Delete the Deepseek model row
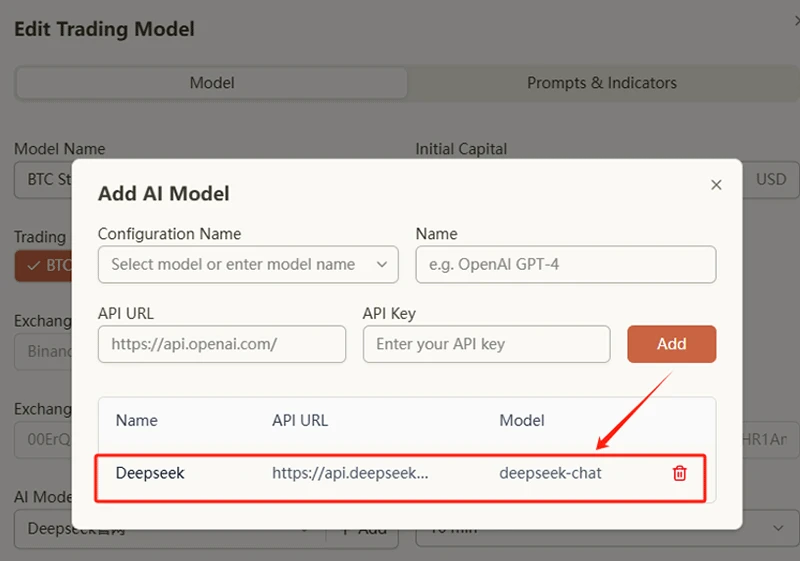Viewport: 800px width, 561px height. [x=680, y=473]
